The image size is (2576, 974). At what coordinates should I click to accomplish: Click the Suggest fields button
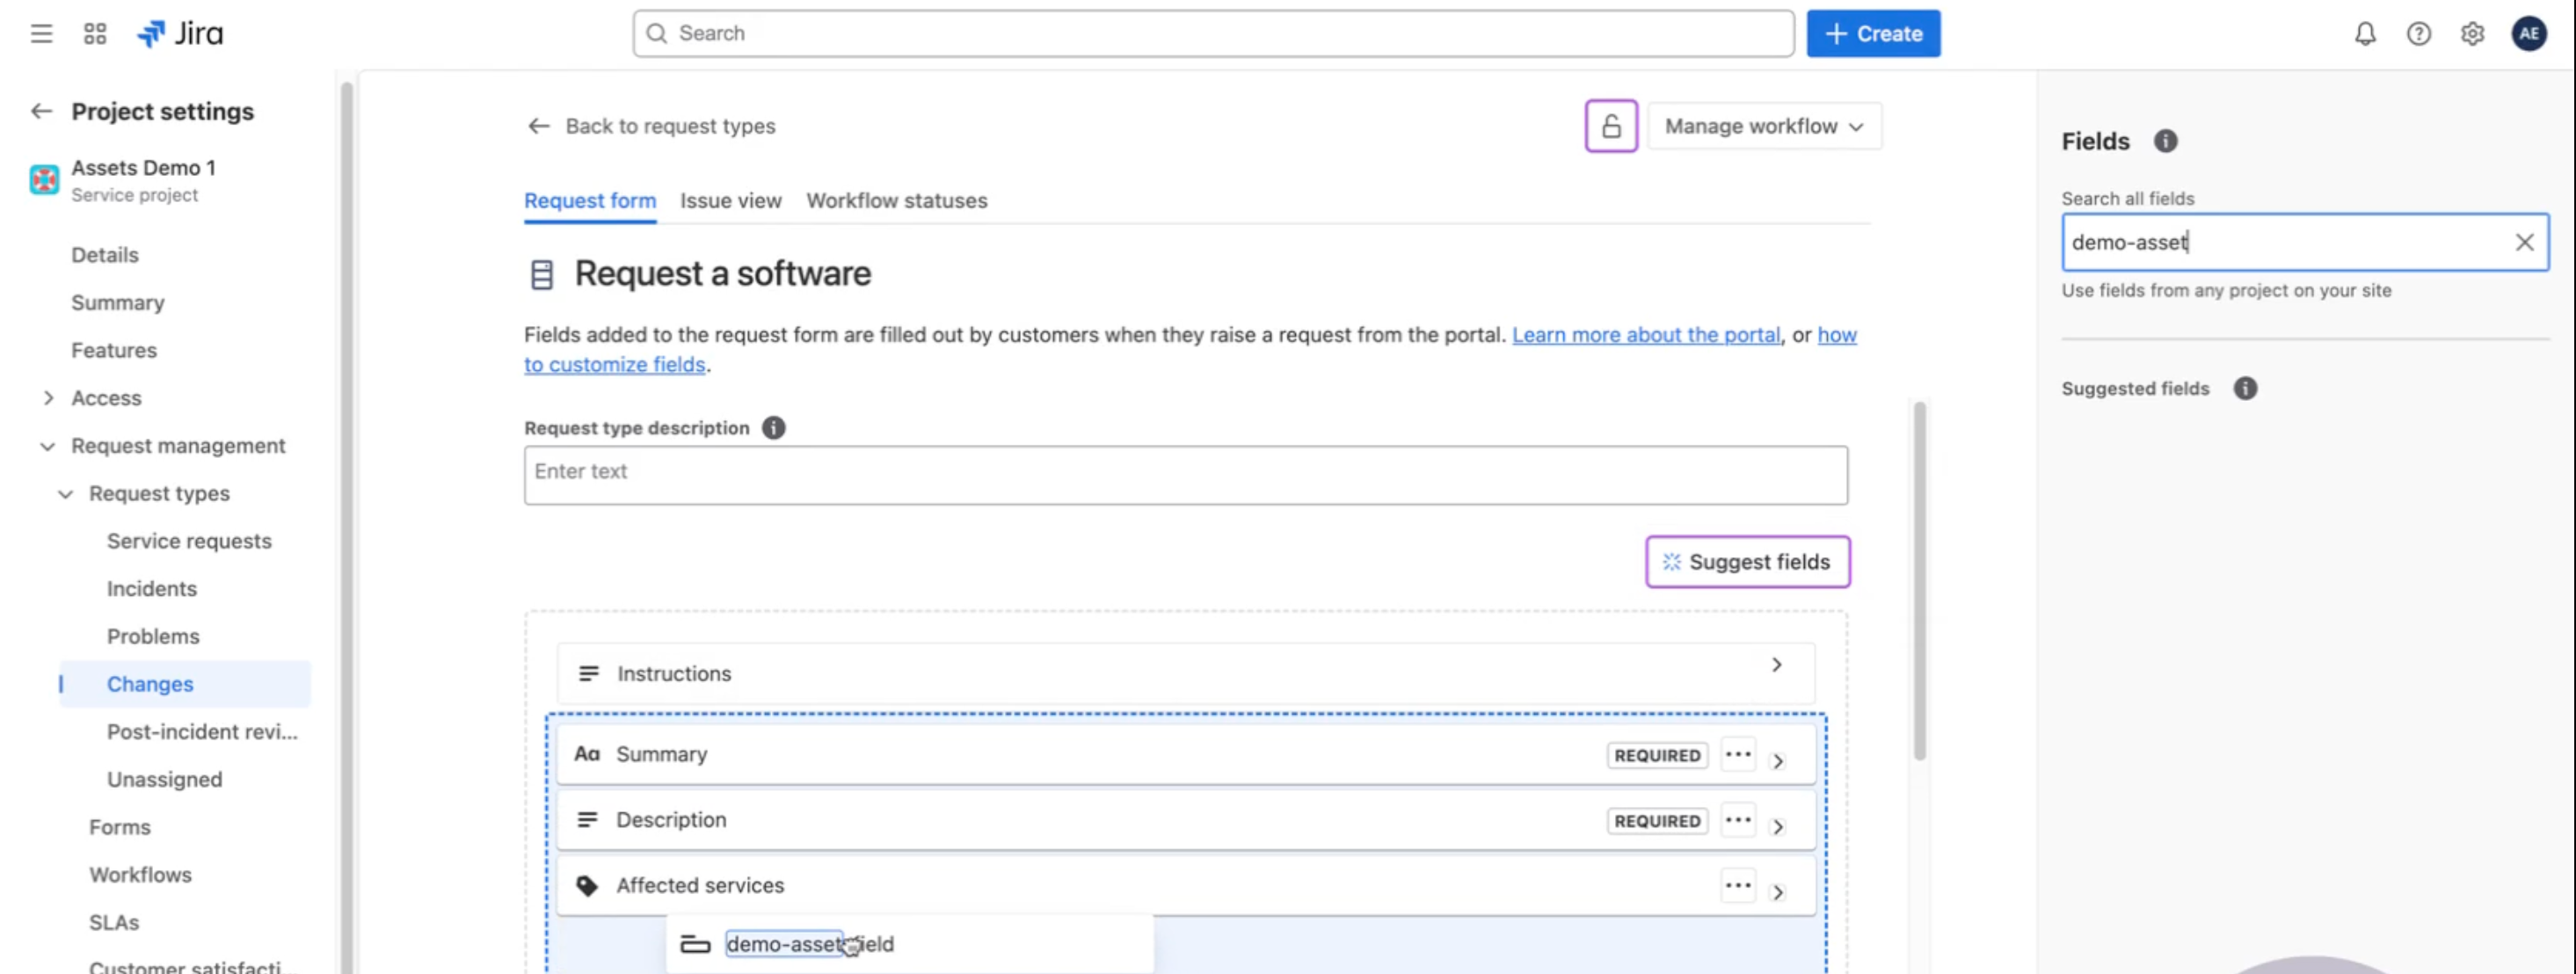[x=1747, y=562]
